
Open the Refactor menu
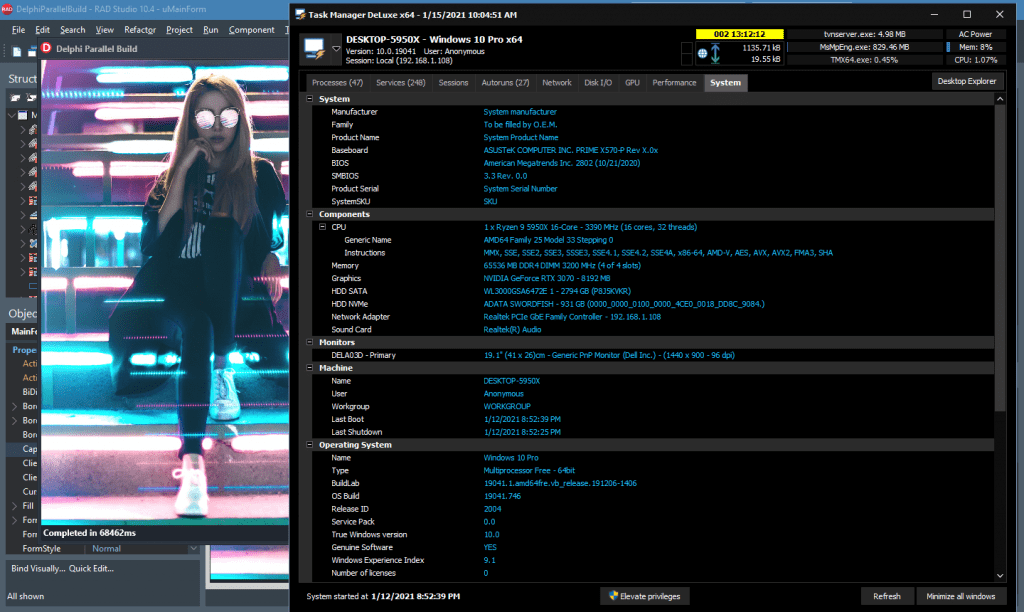pos(140,30)
